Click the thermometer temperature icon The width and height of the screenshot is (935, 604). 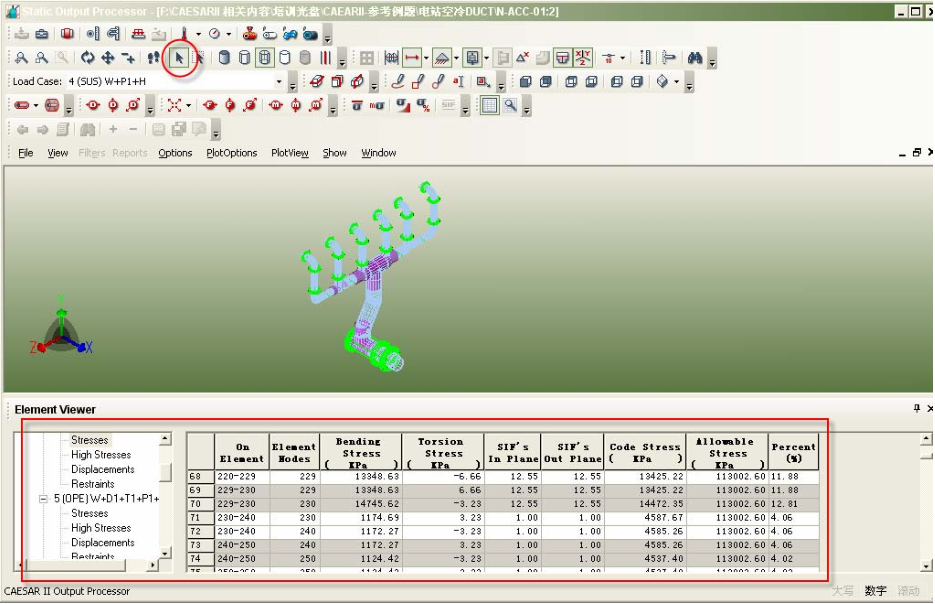pyautogui.click(x=184, y=34)
